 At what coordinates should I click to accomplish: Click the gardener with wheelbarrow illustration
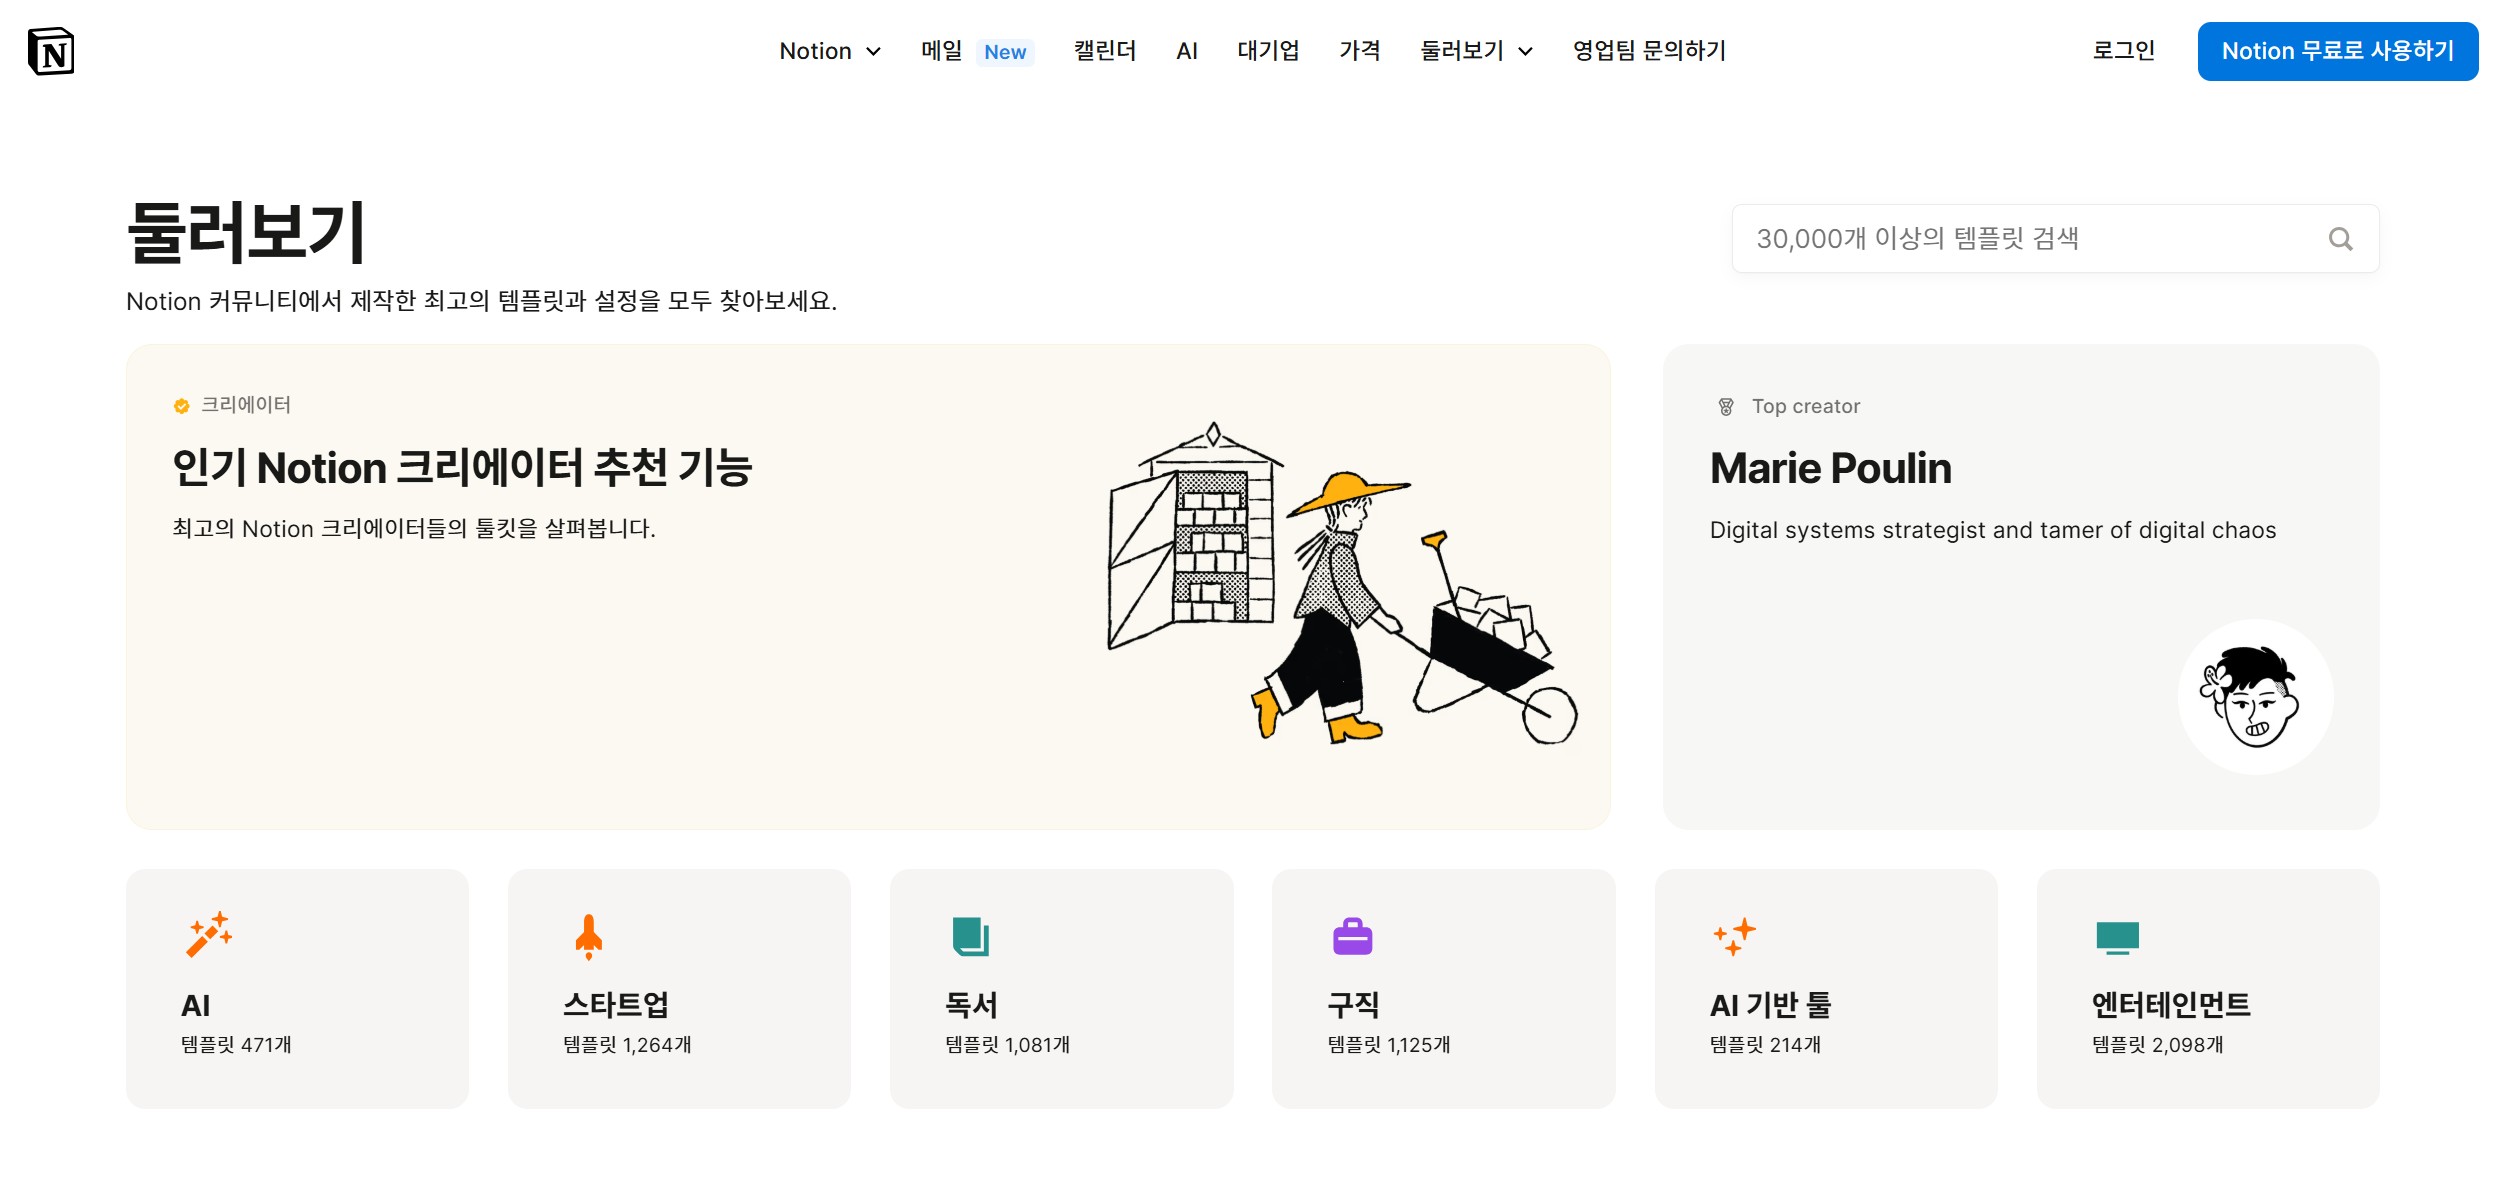(x=1343, y=584)
